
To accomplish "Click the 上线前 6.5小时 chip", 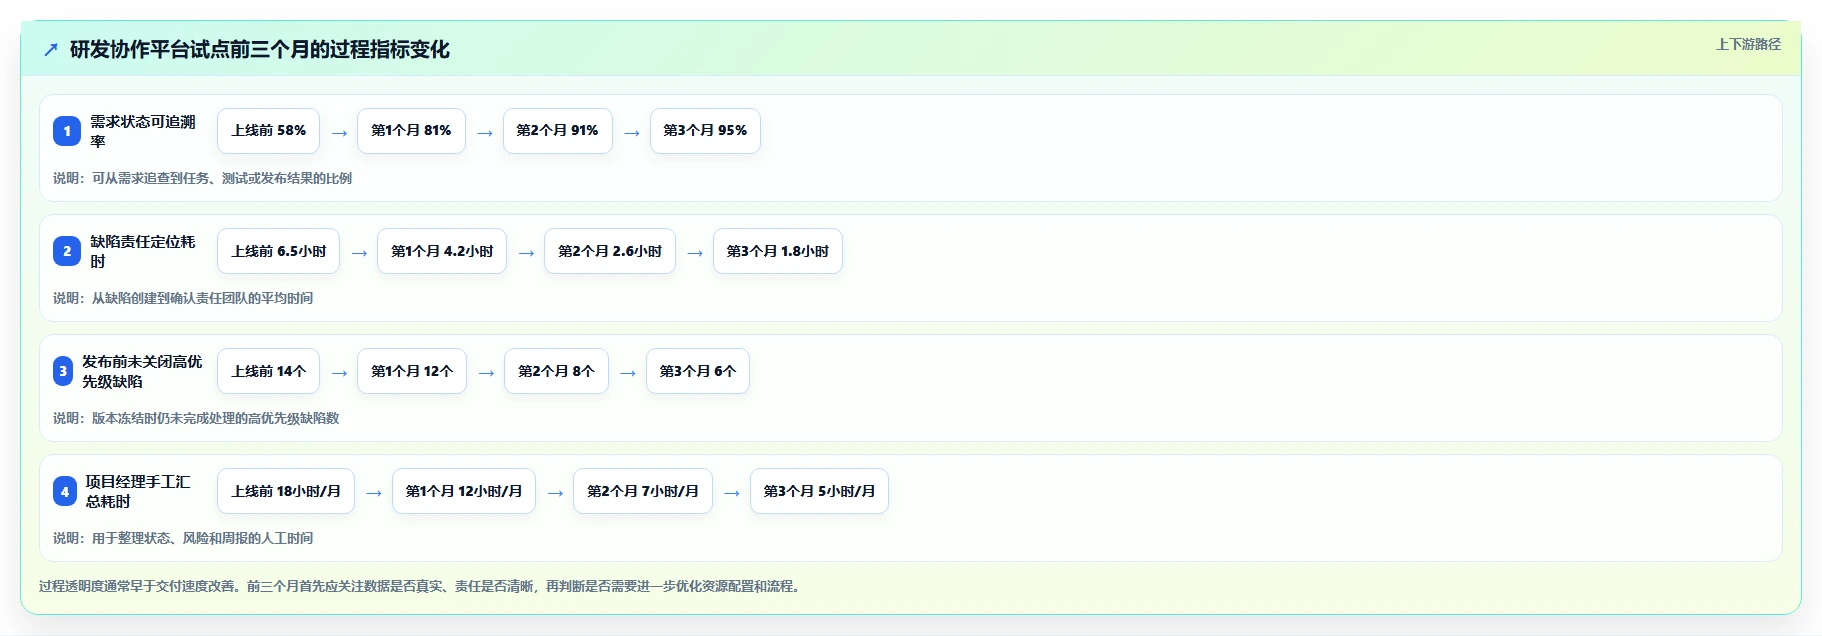I will click(279, 251).
